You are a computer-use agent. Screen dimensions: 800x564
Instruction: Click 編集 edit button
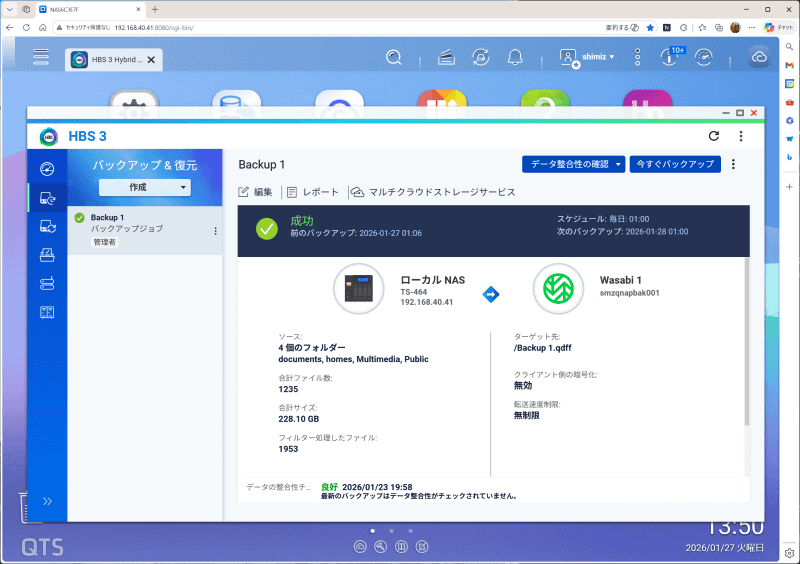(255, 192)
